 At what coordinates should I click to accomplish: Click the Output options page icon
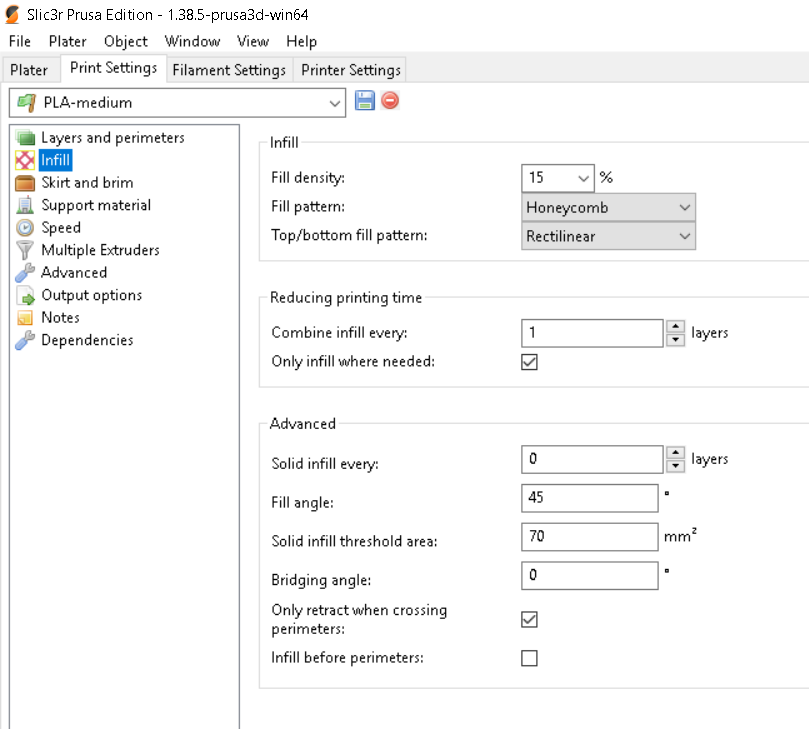tap(25, 295)
